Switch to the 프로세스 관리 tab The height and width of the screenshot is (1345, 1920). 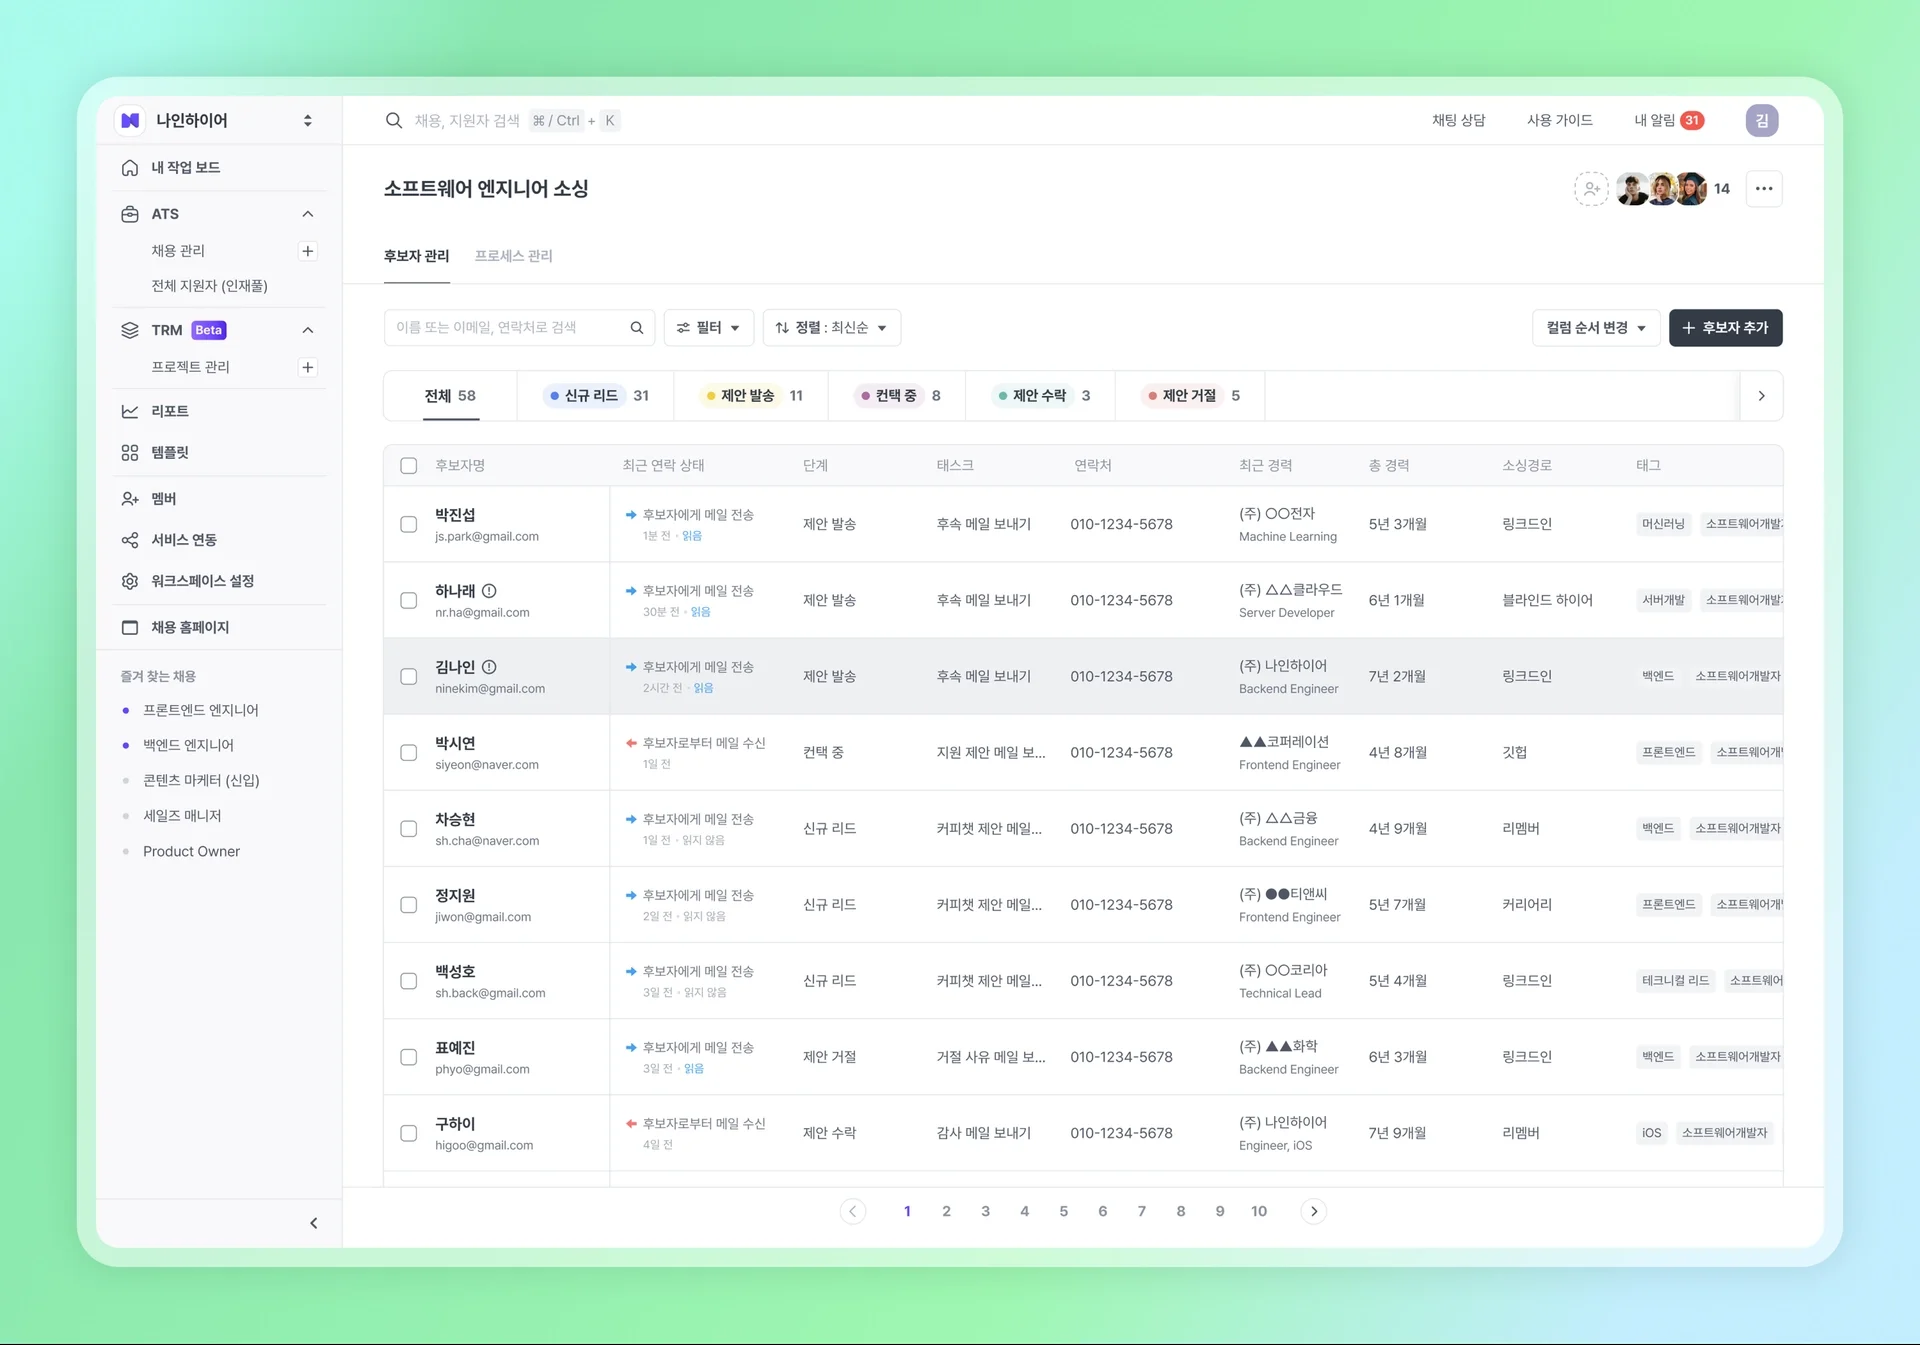coord(513,256)
